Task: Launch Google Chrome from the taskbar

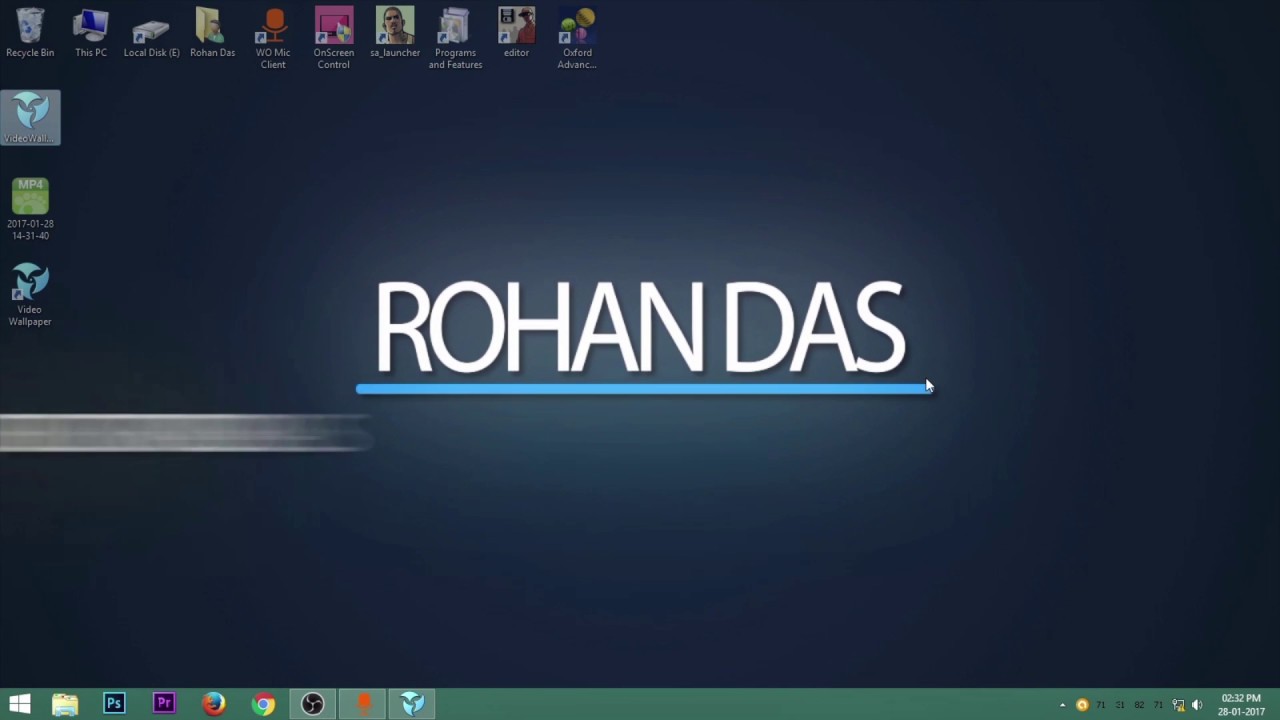Action: tap(263, 704)
